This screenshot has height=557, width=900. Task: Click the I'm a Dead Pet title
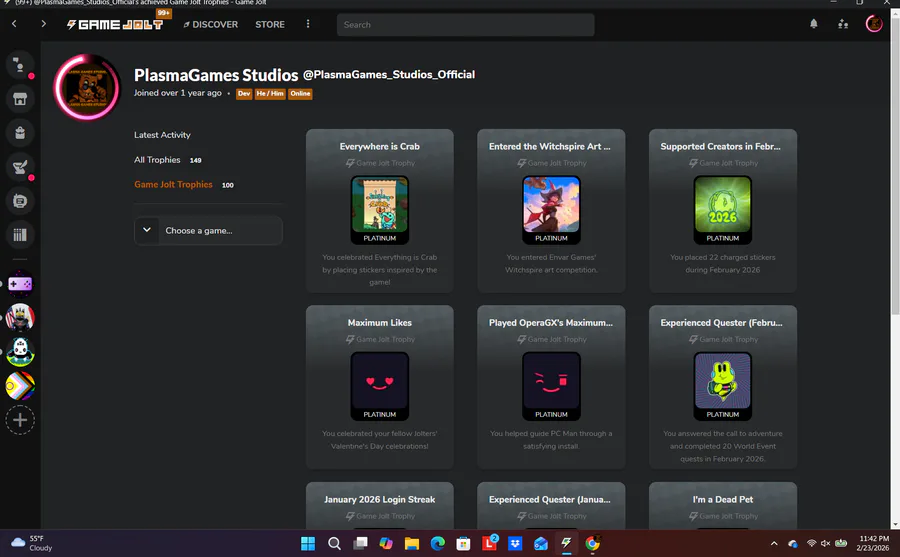pyautogui.click(x=723, y=500)
